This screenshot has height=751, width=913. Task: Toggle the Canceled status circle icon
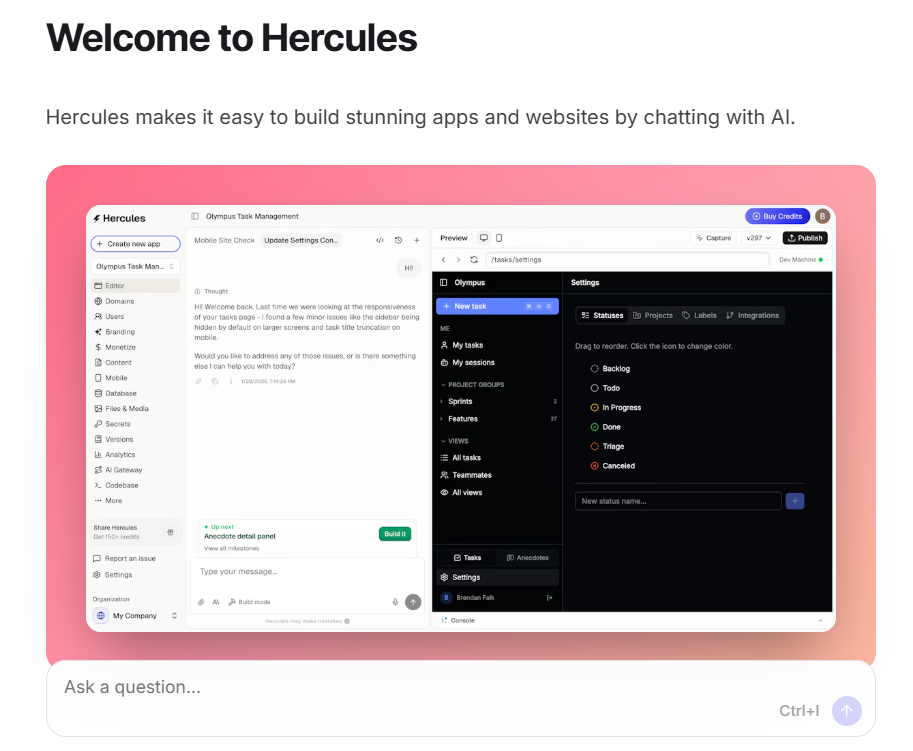[x=595, y=466]
